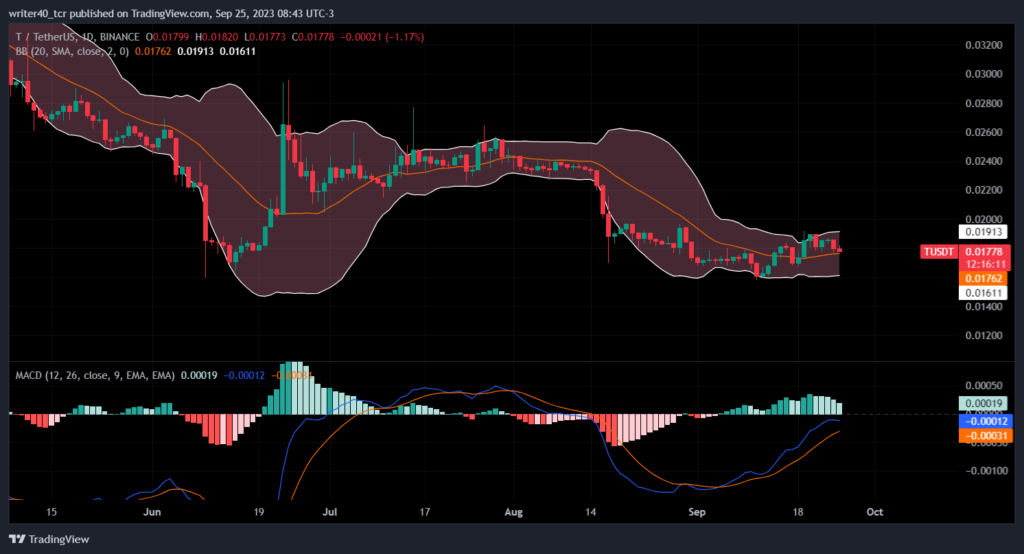Click the 15 date label on time axis
The width and height of the screenshot is (1024, 554).
51,512
